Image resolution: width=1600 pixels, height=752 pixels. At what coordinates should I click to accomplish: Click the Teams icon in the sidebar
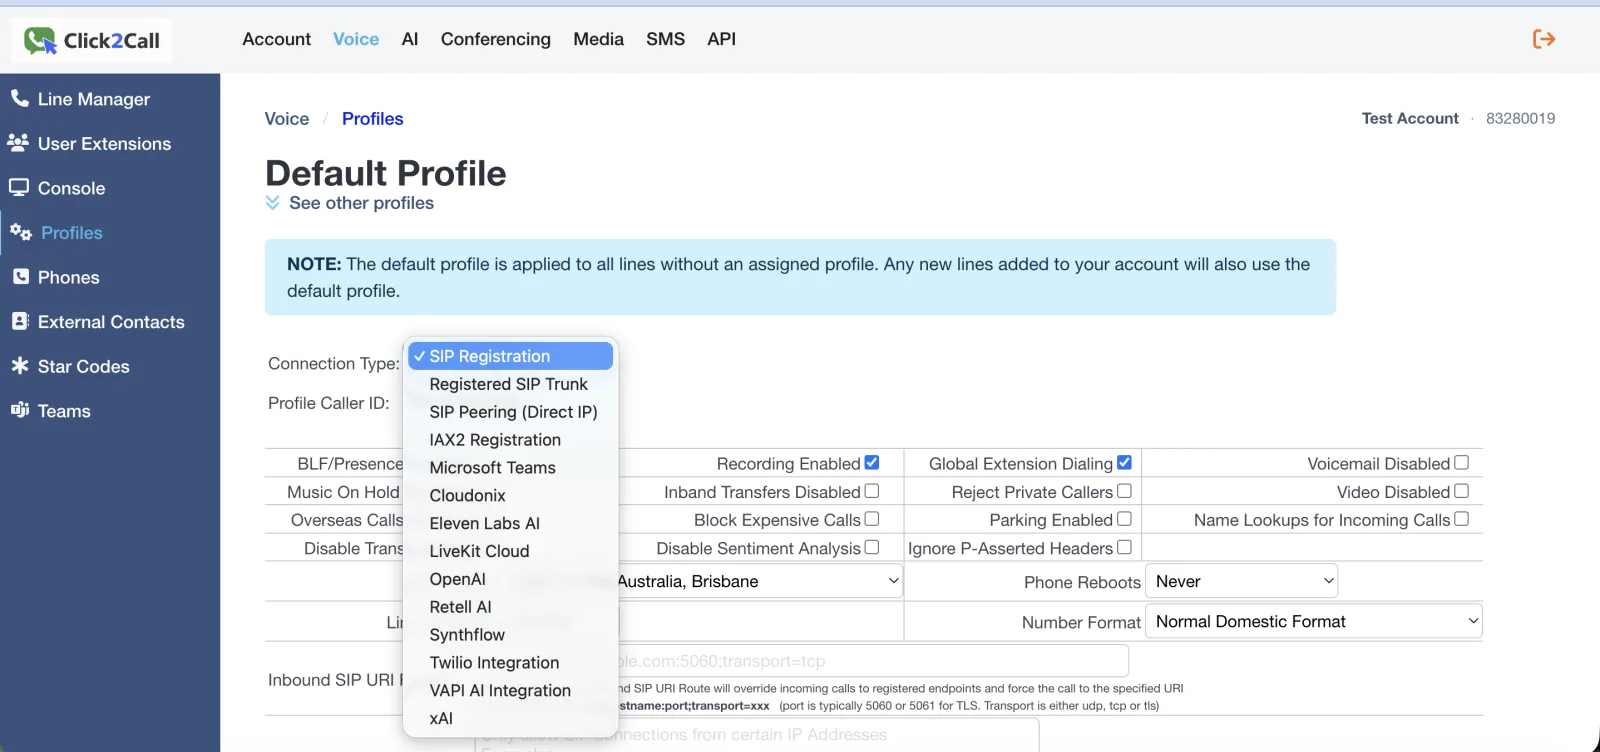[19, 410]
